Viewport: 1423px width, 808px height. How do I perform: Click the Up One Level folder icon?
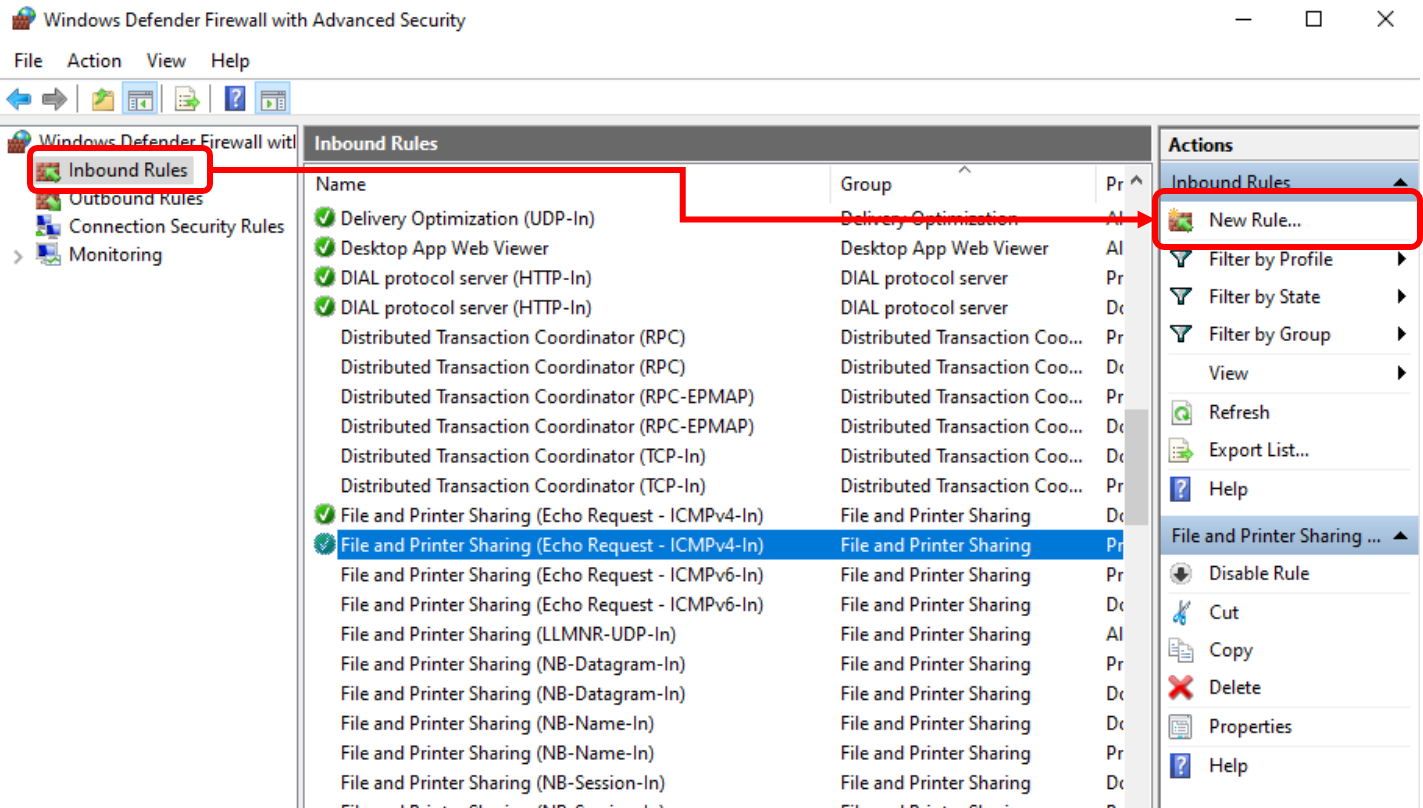pos(102,99)
